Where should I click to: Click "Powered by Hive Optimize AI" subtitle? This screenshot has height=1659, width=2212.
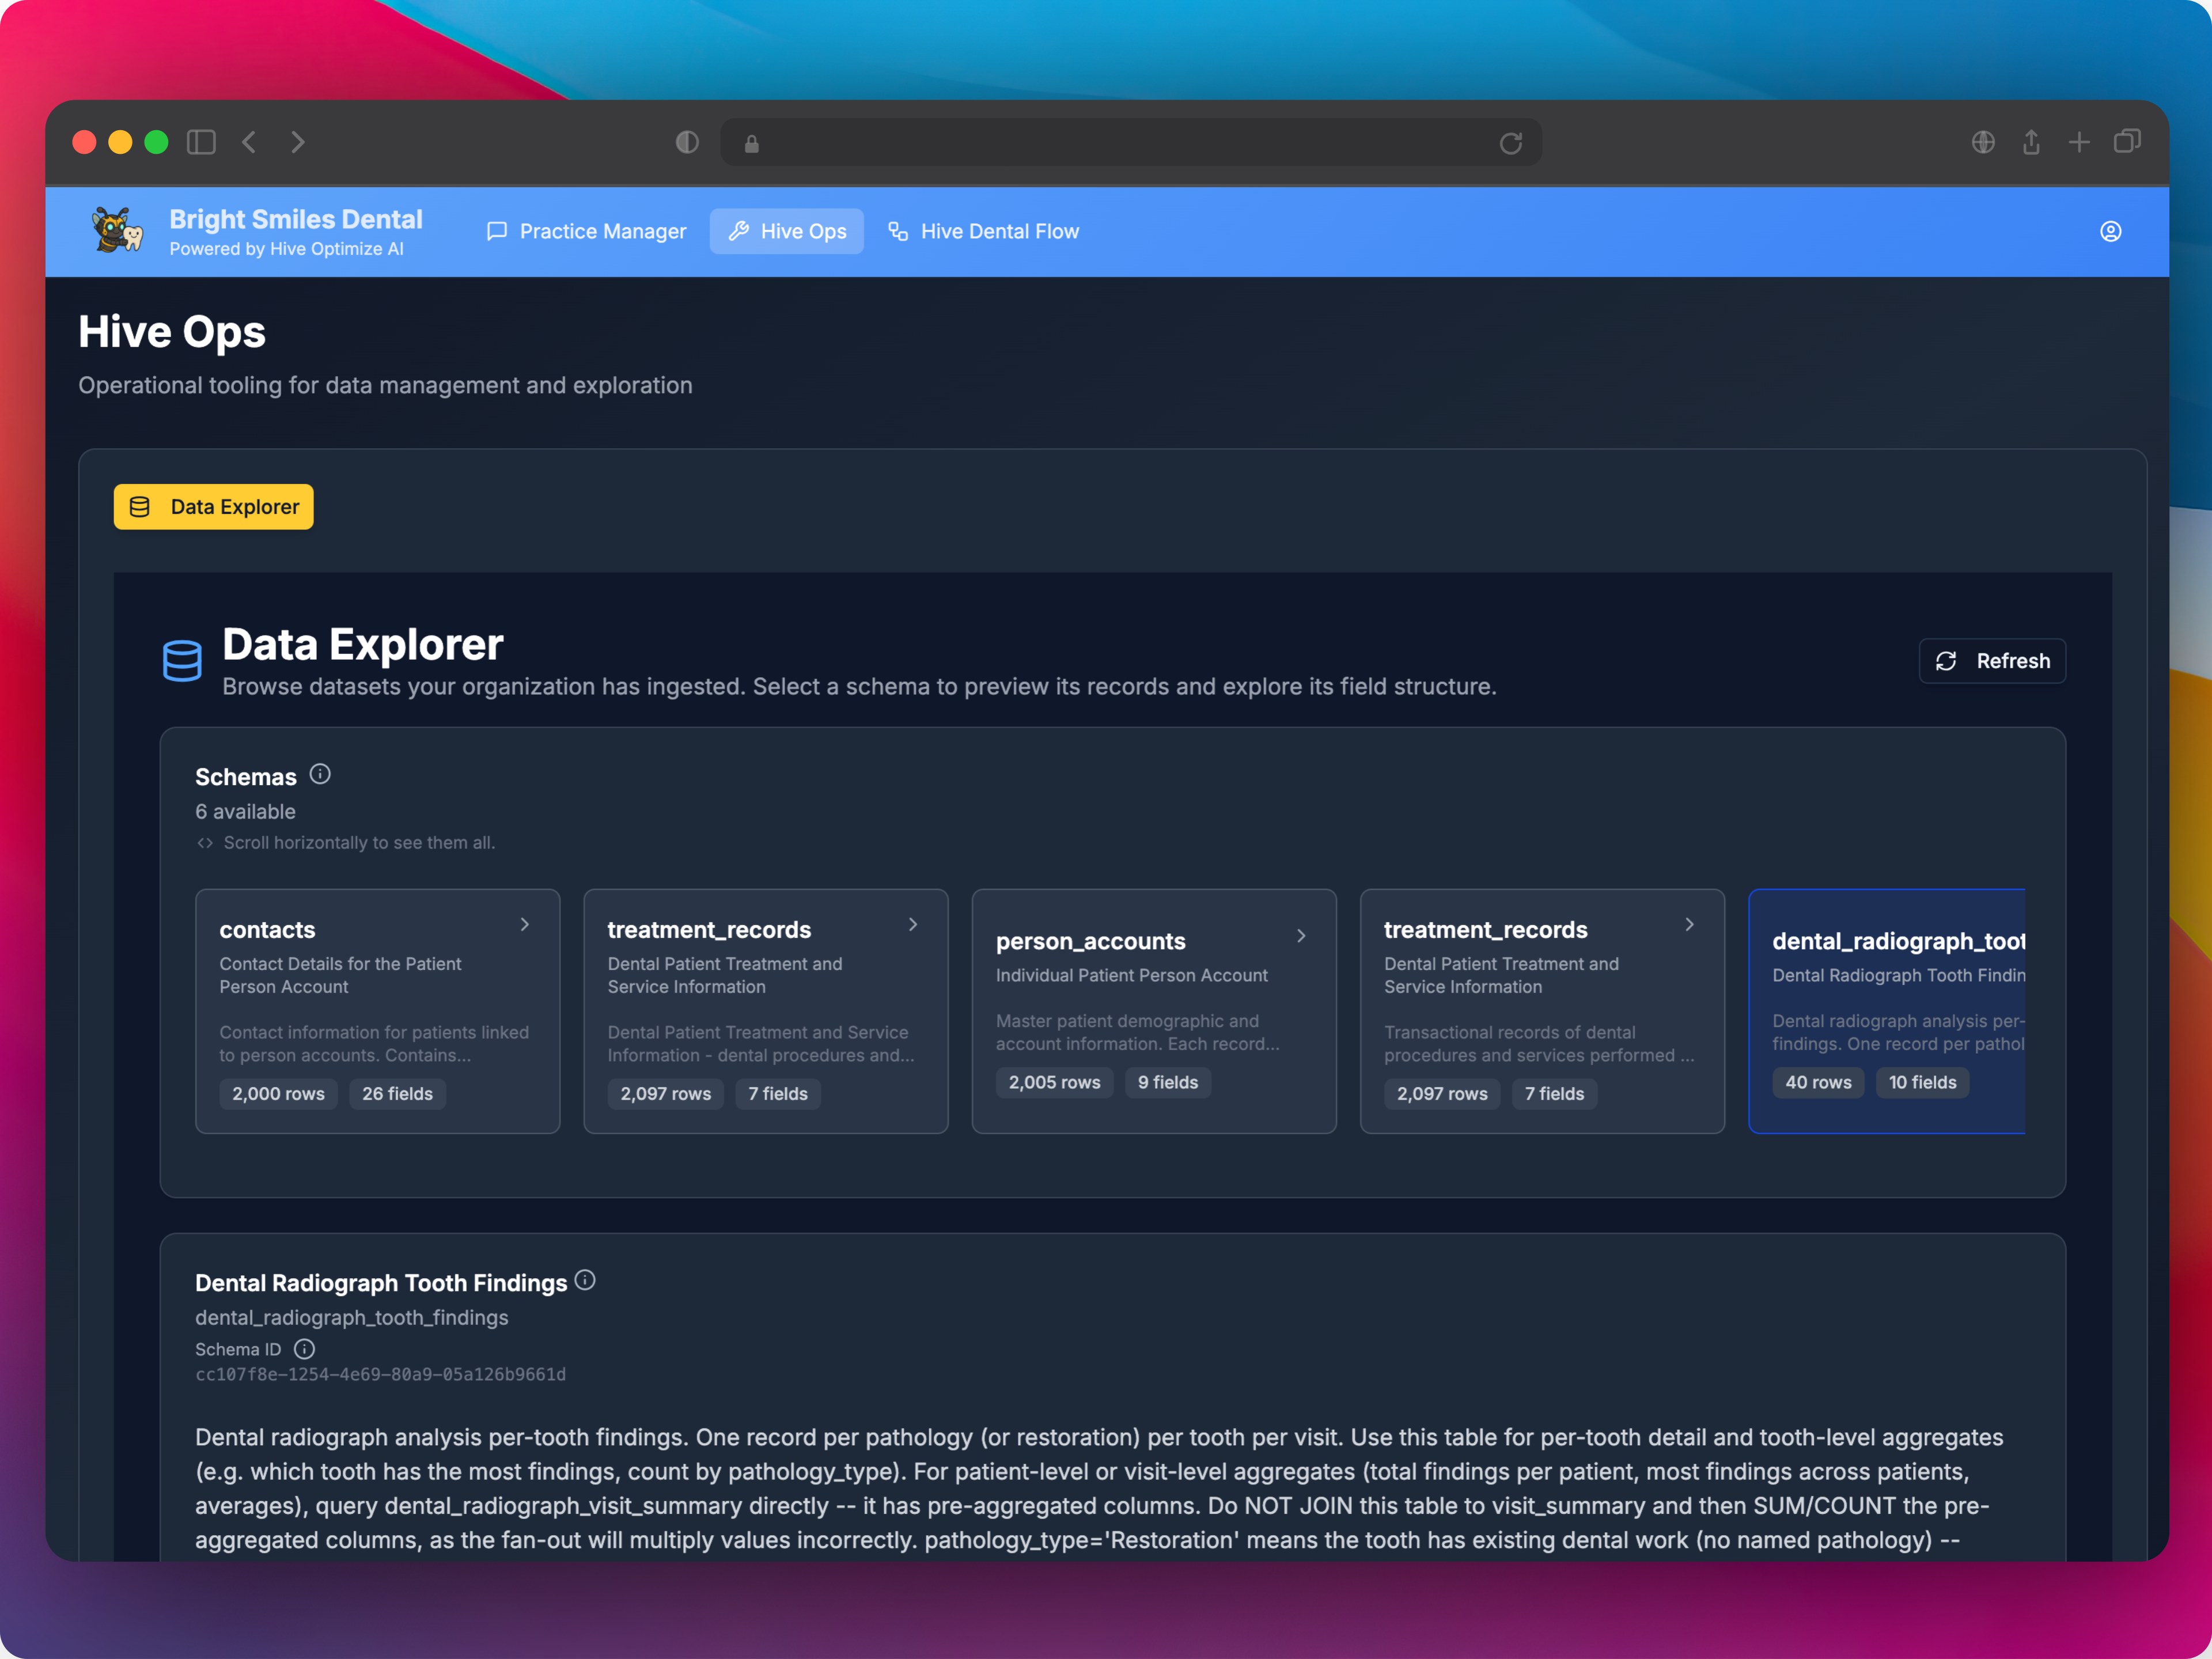286,249
